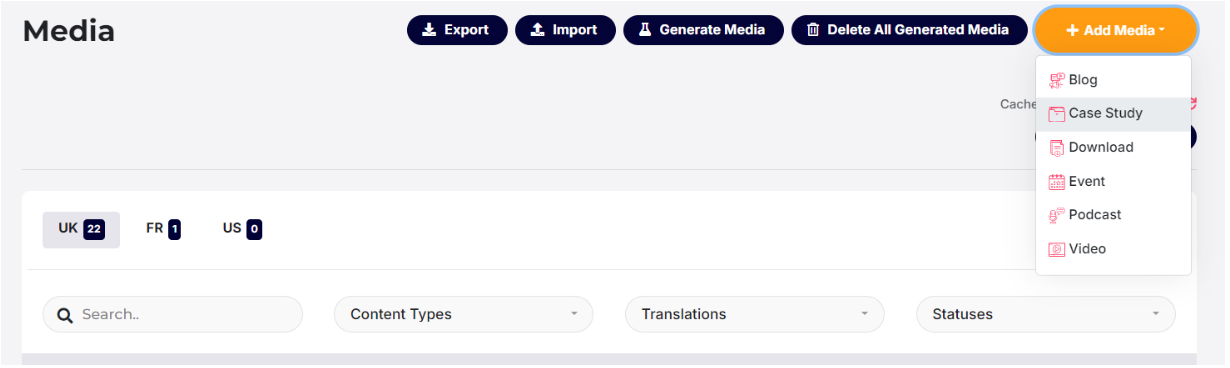Click the Import button

[x=565, y=30]
